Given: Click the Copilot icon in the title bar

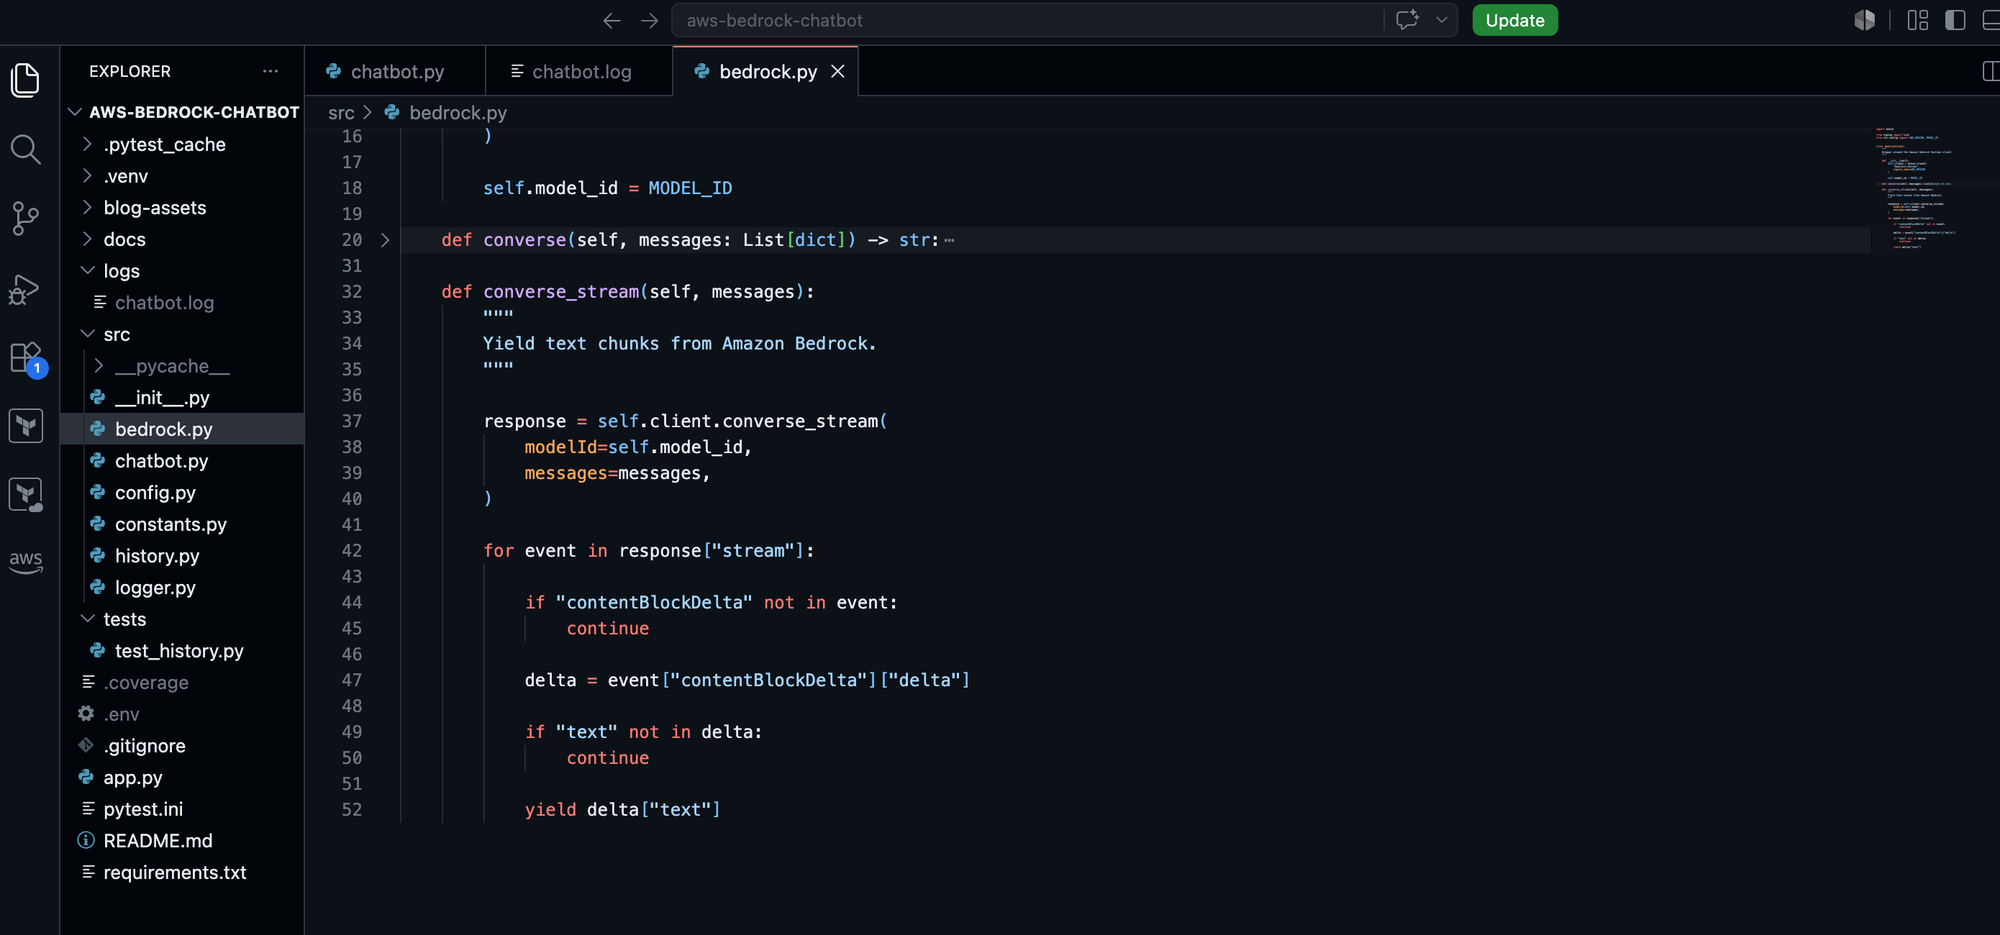Looking at the screenshot, I should [x=1864, y=20].
